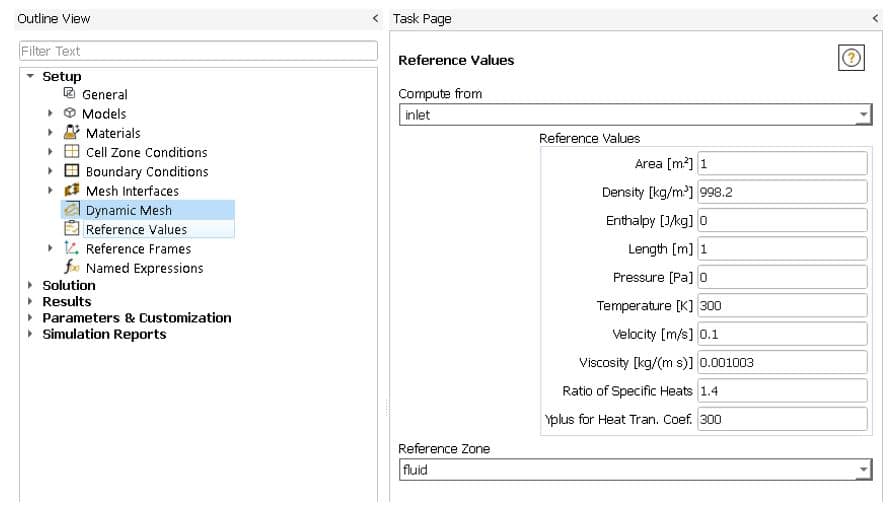This screenshot has width=895, height=525.
Task: Expand the Solution tree node
Action: point(30,286)
